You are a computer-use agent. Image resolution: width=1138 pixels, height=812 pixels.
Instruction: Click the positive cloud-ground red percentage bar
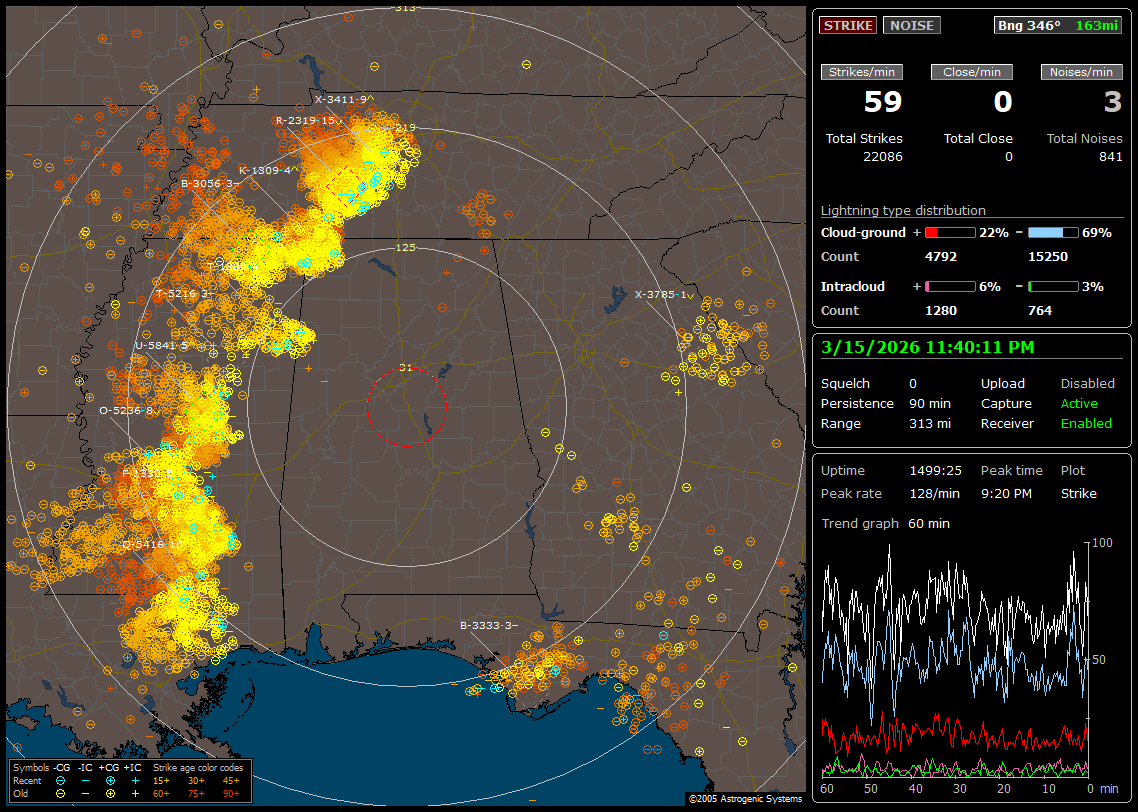[949, 232]
